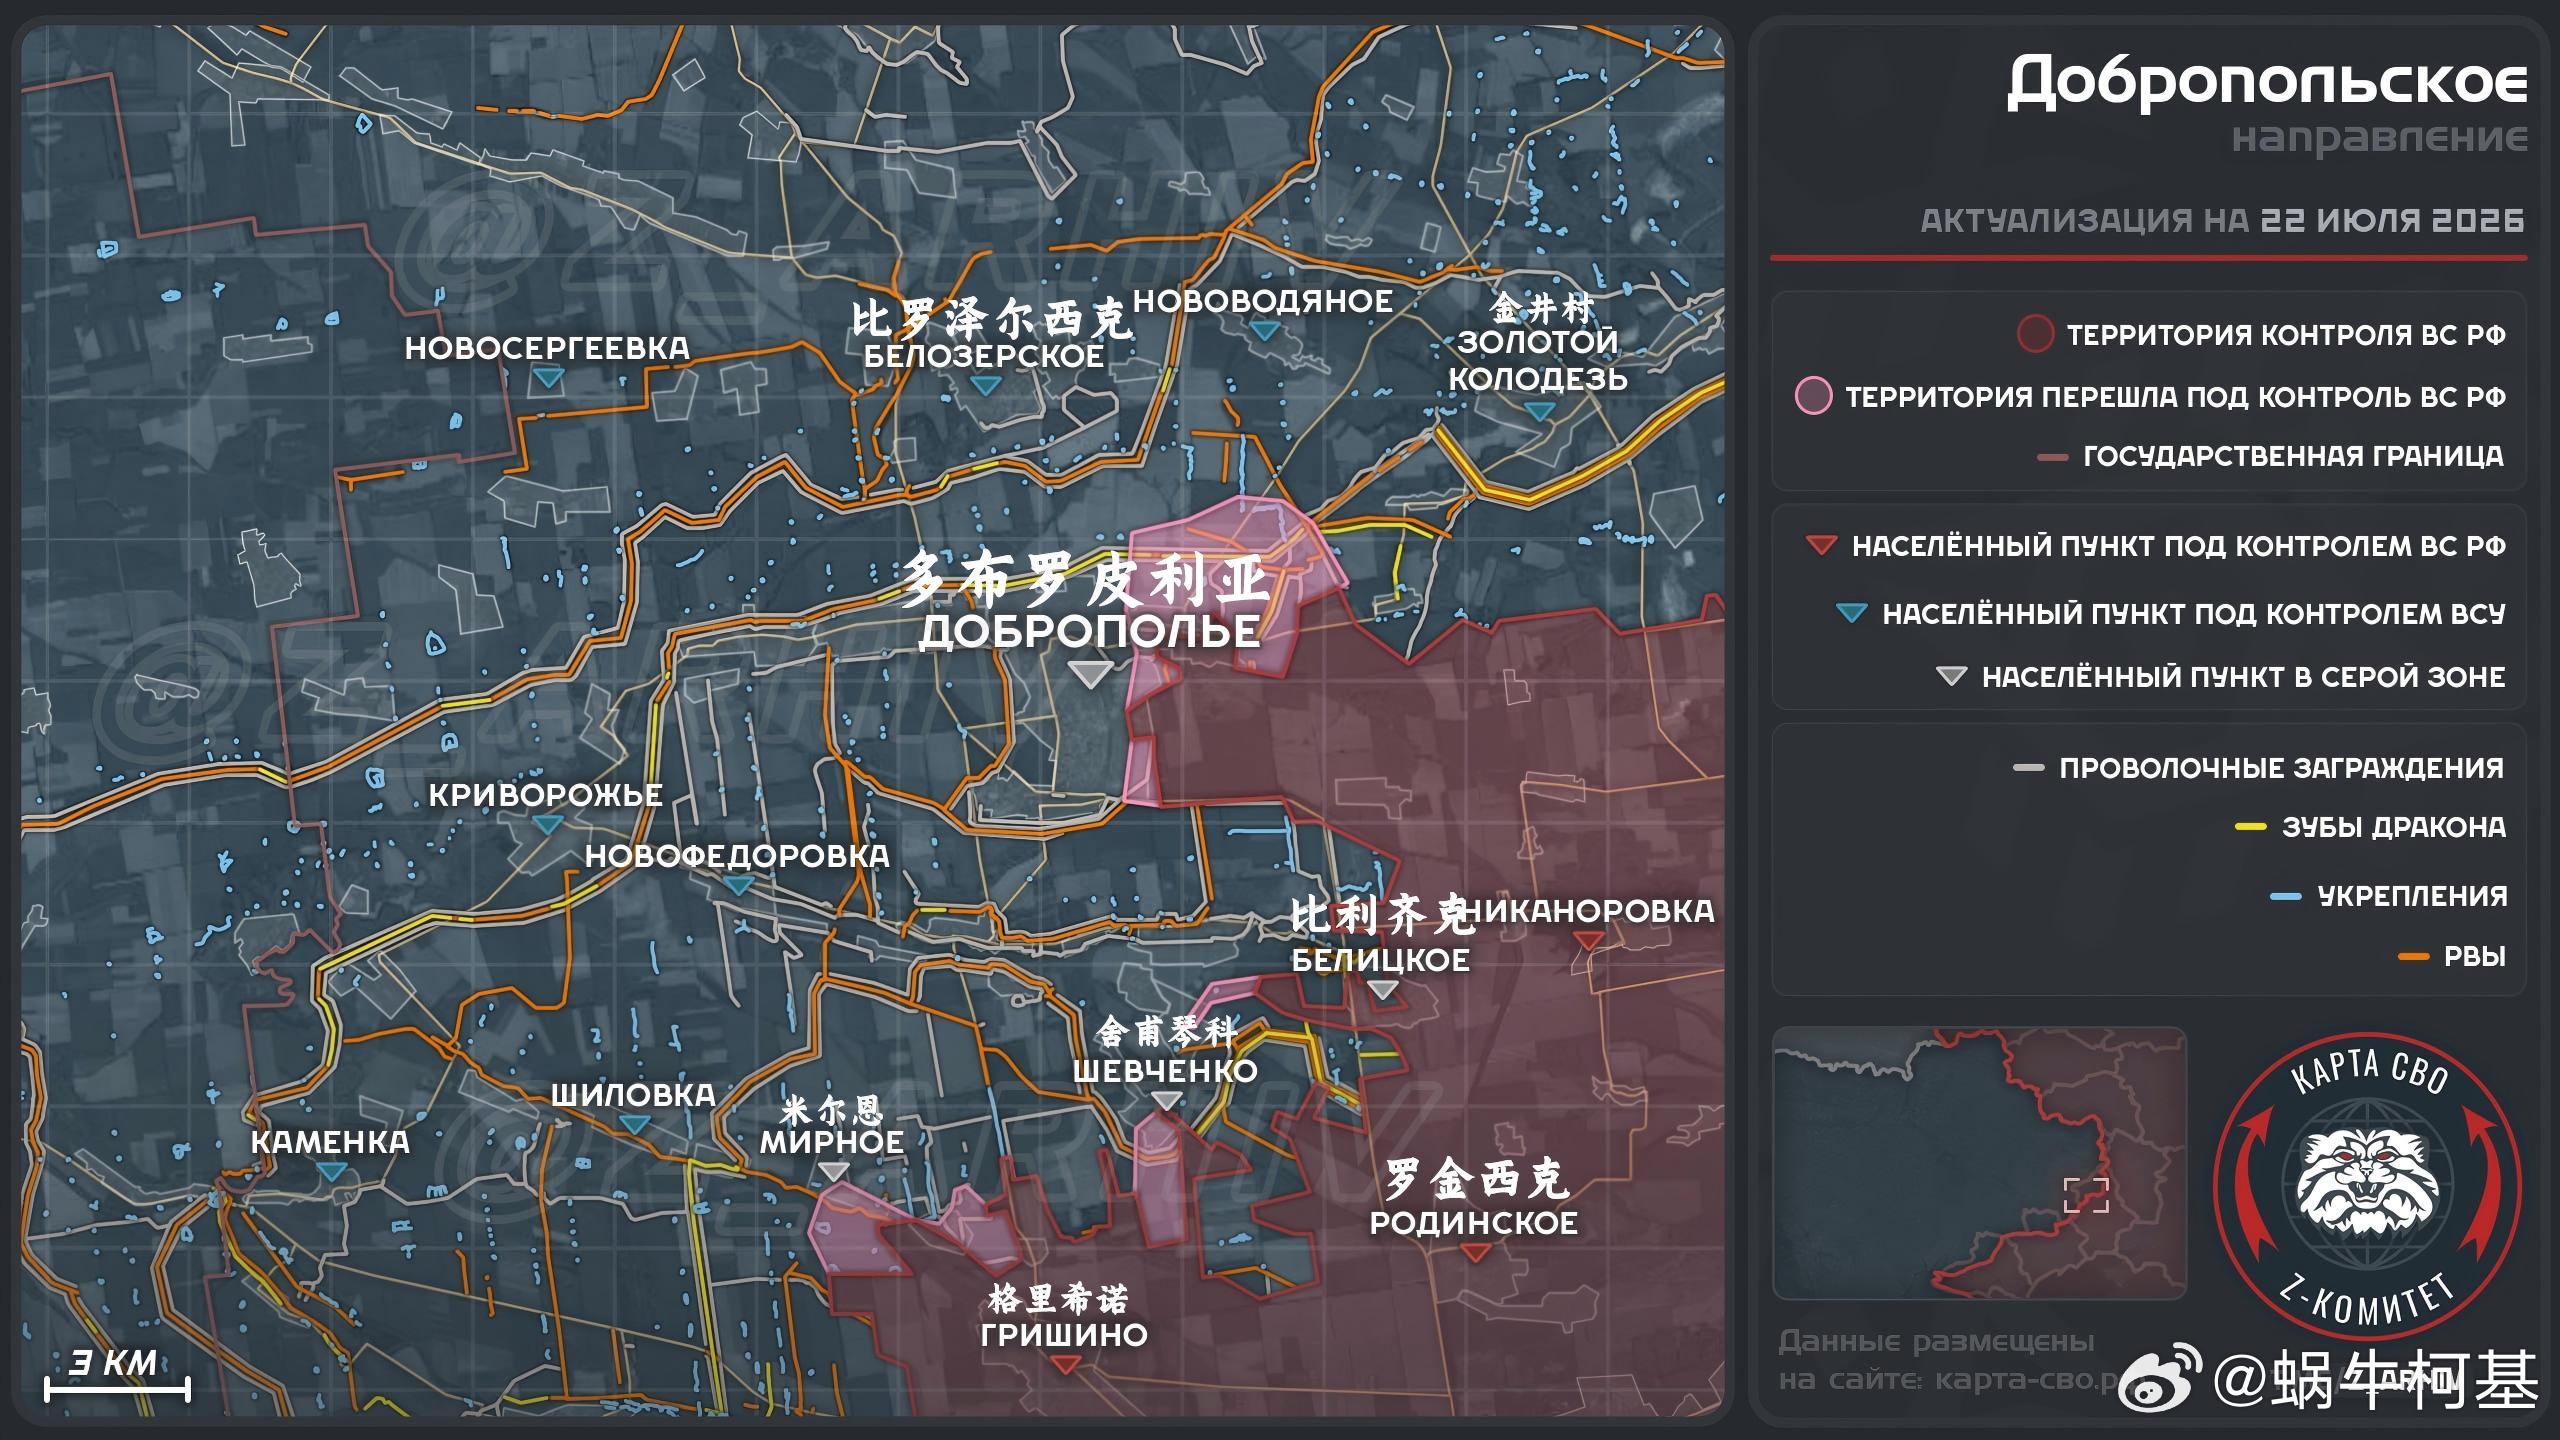The width and height of the screenshot is (2560, 1440).
Task: Select the blue marker below Новофедоровка
Action: (x=739, y=885)
